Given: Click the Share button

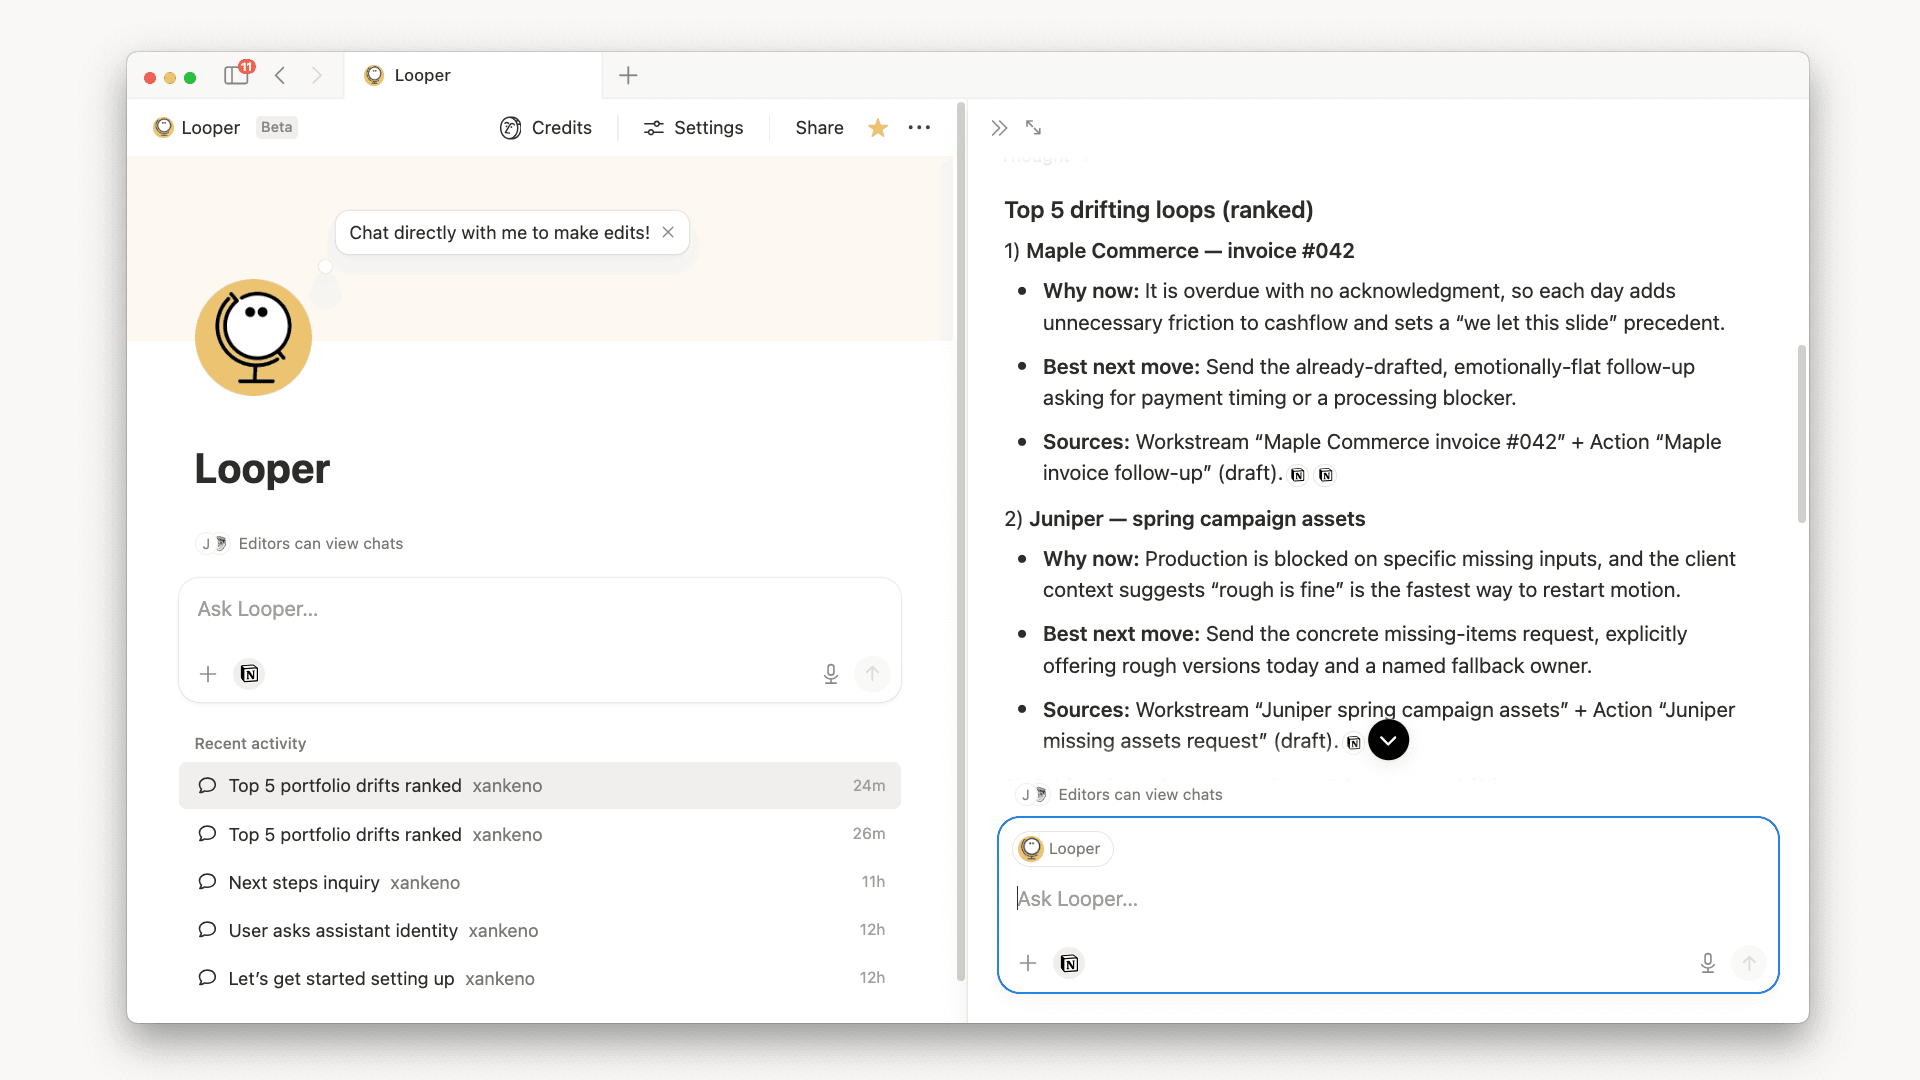Looking at the screenshot, I should pyautogui.click(x=819, y=128).
